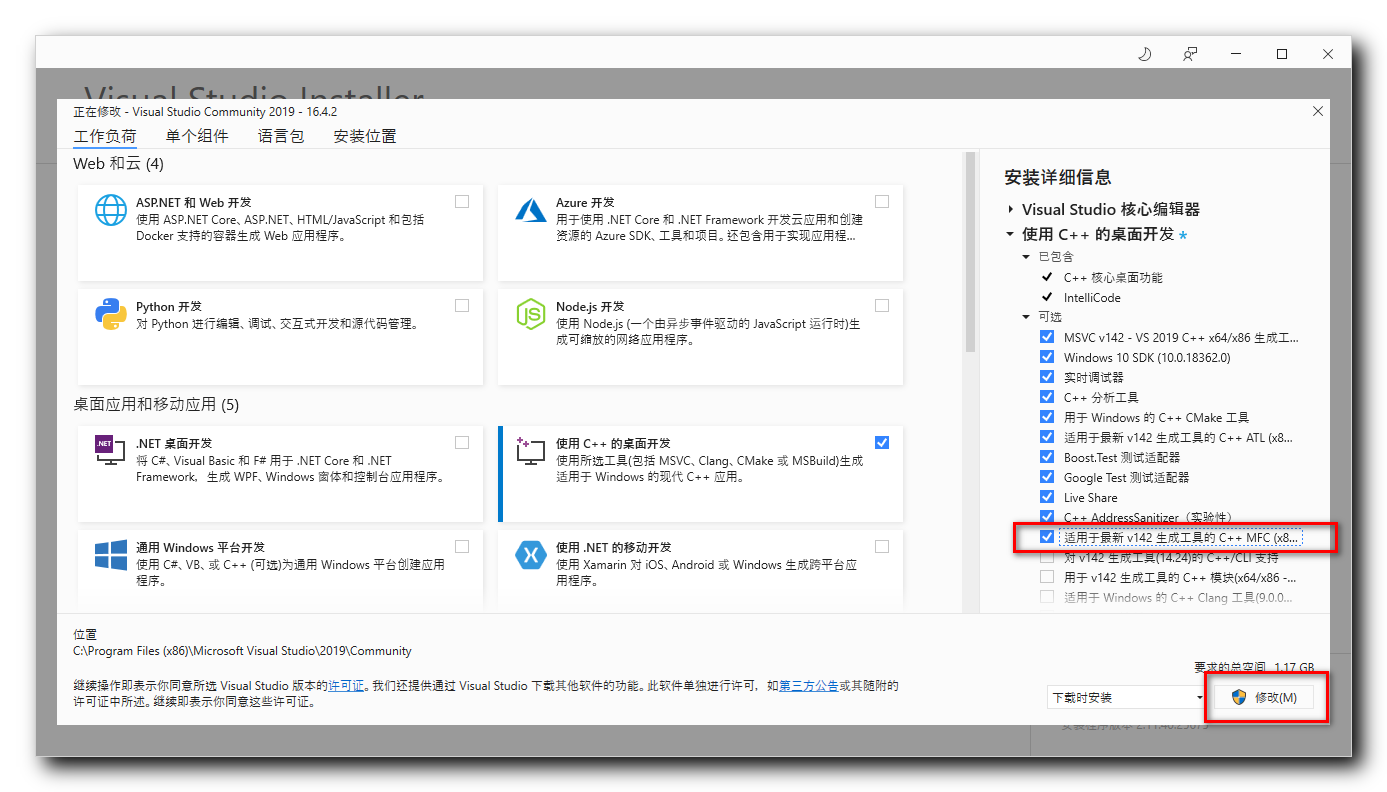Switch to the 语言包 tab
The image size is (1387, 792).
281,136
